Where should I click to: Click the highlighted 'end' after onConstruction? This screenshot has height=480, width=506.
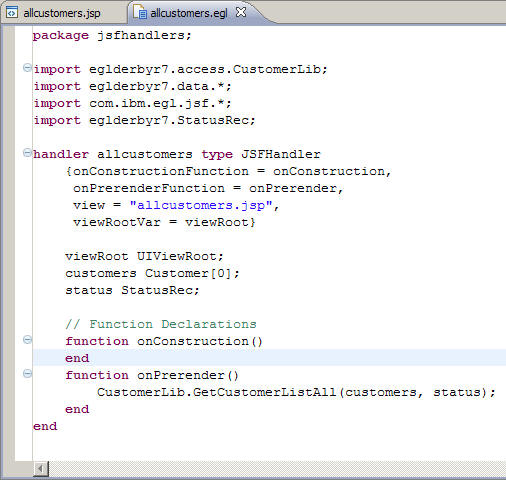[77, 358]
